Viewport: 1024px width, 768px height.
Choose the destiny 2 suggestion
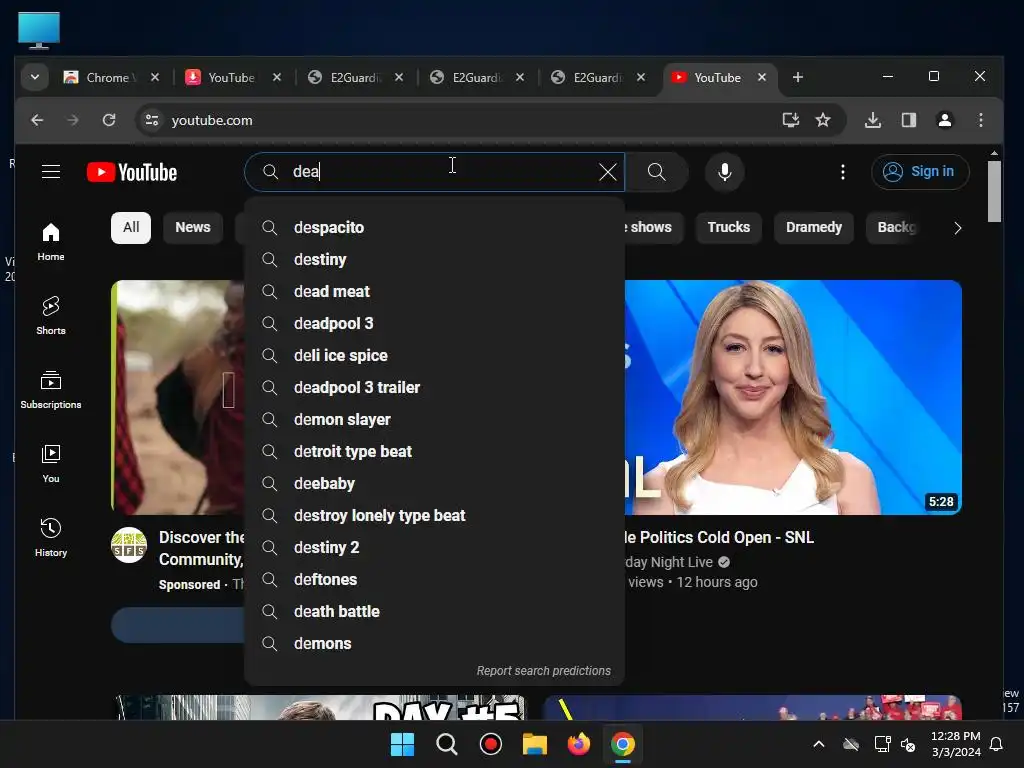[434, 547]
